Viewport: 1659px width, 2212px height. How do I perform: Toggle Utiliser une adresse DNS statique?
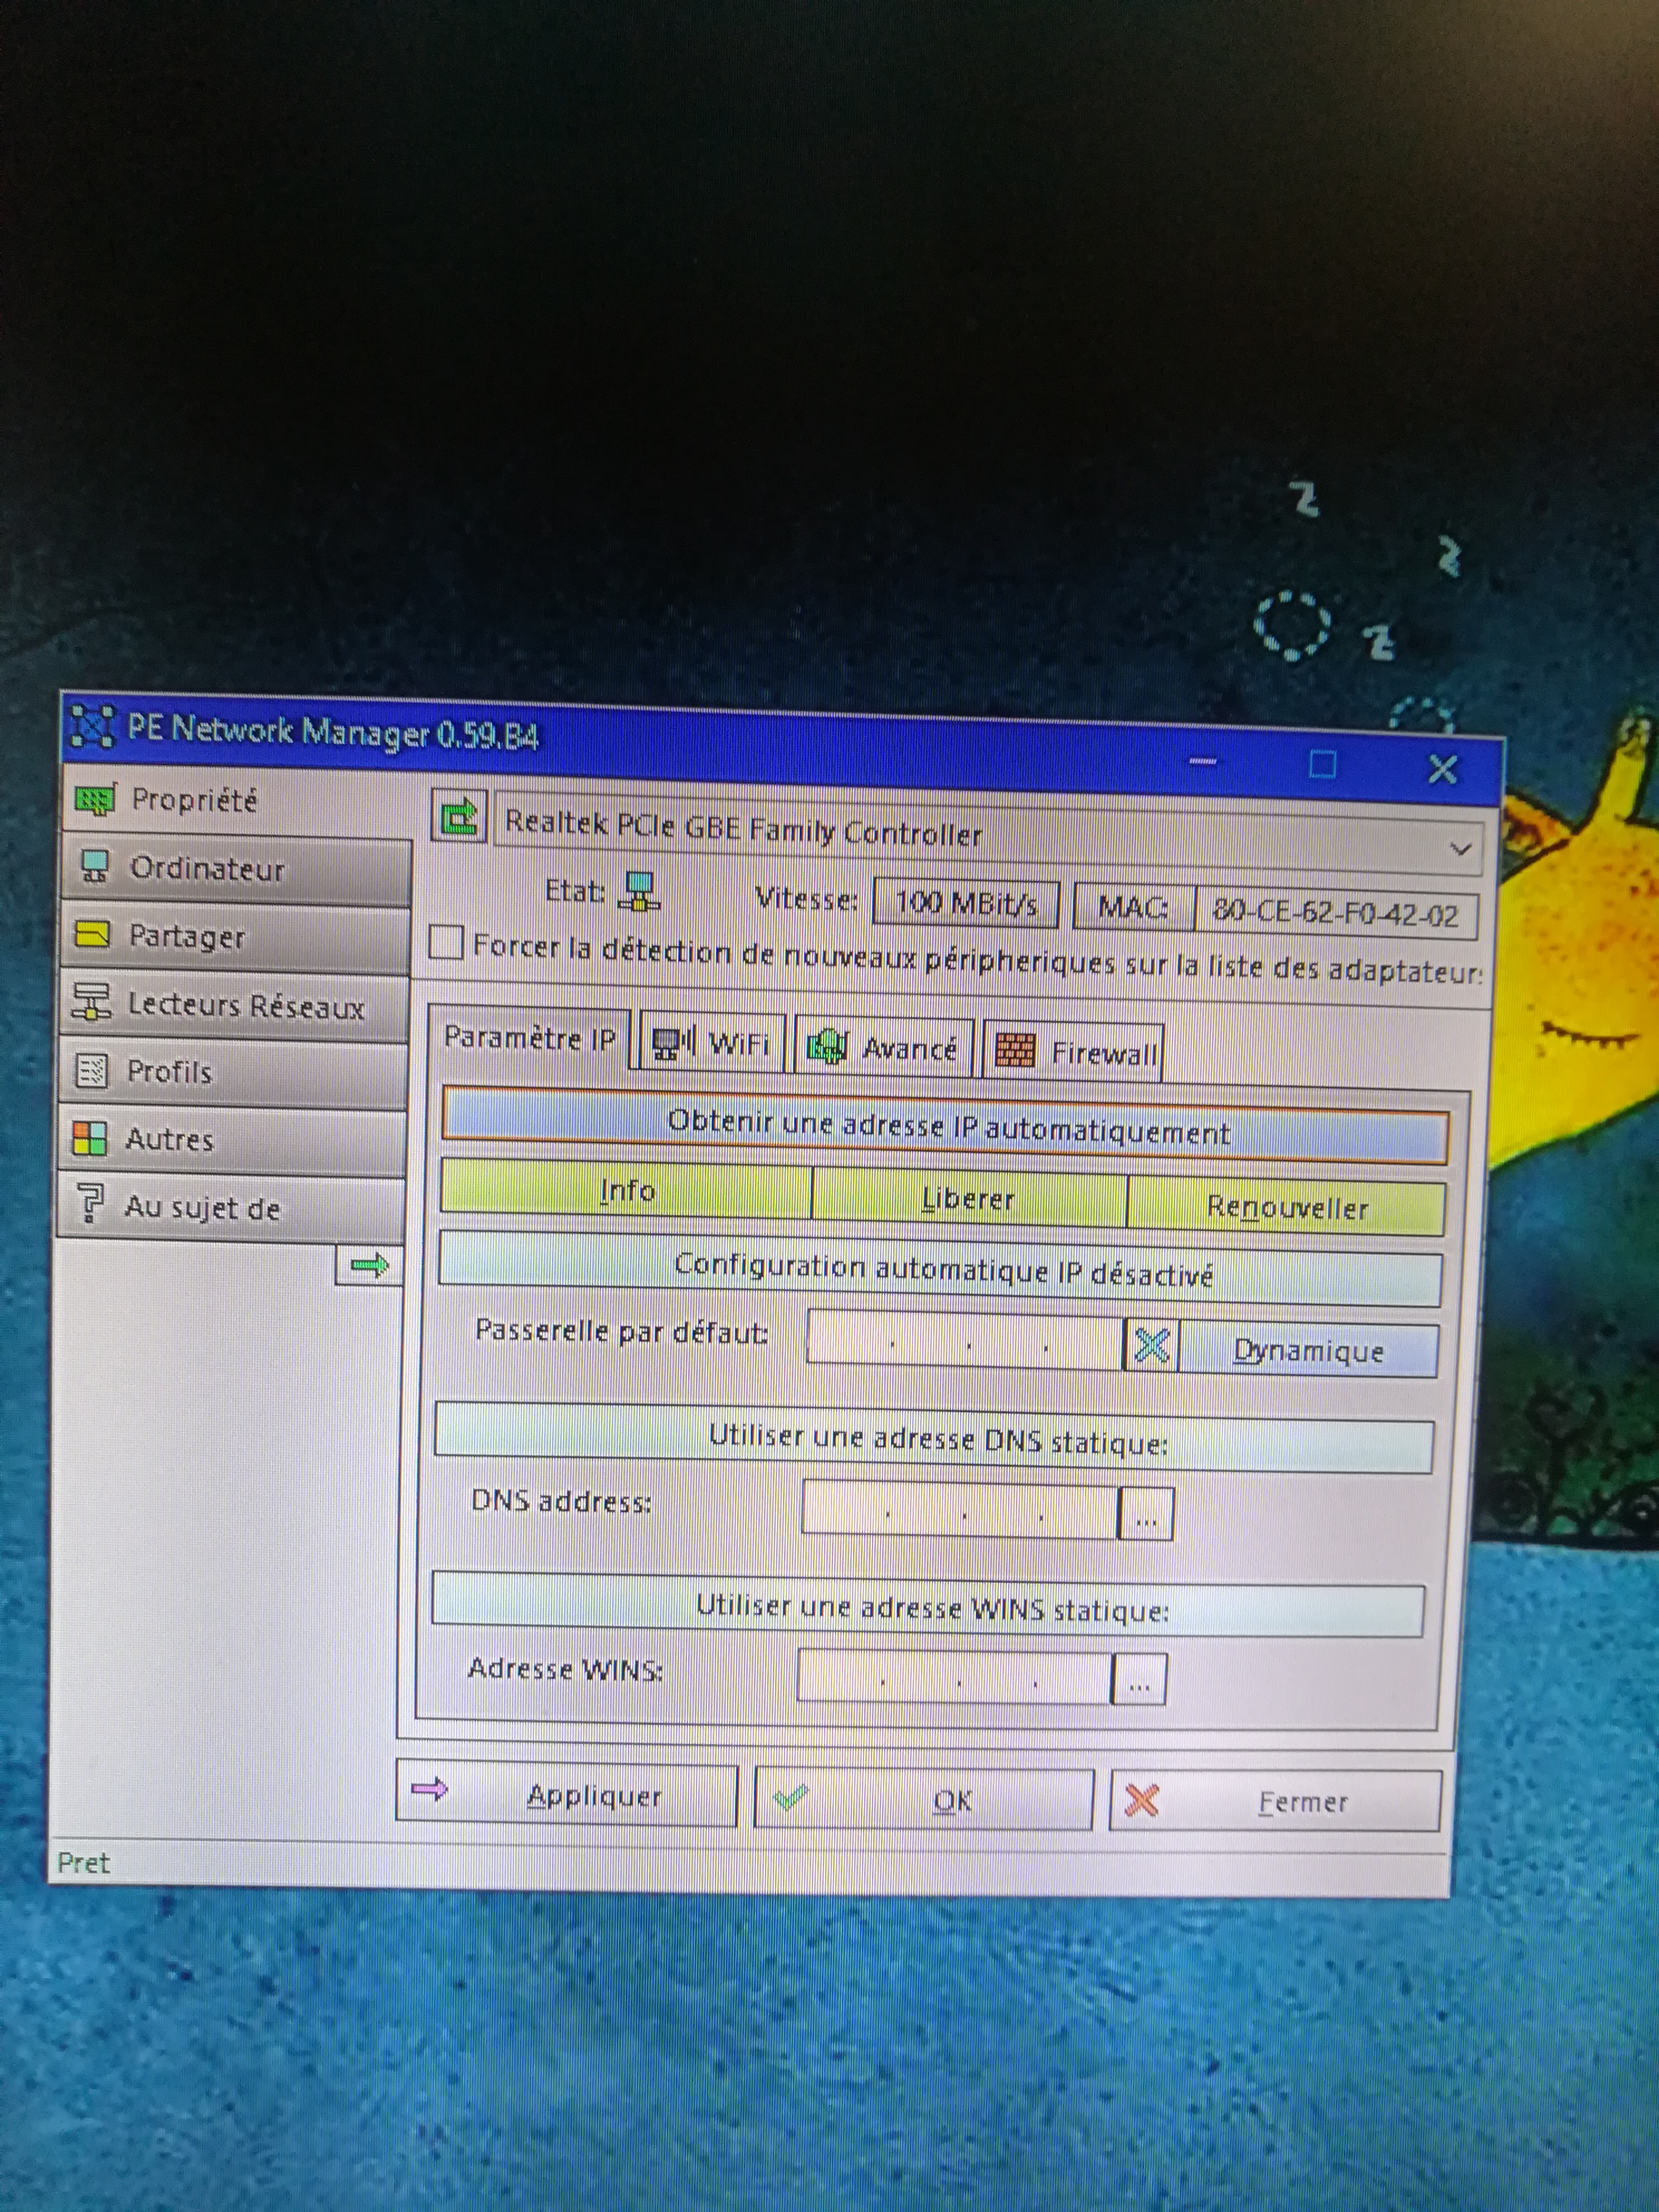(934, 1439)
